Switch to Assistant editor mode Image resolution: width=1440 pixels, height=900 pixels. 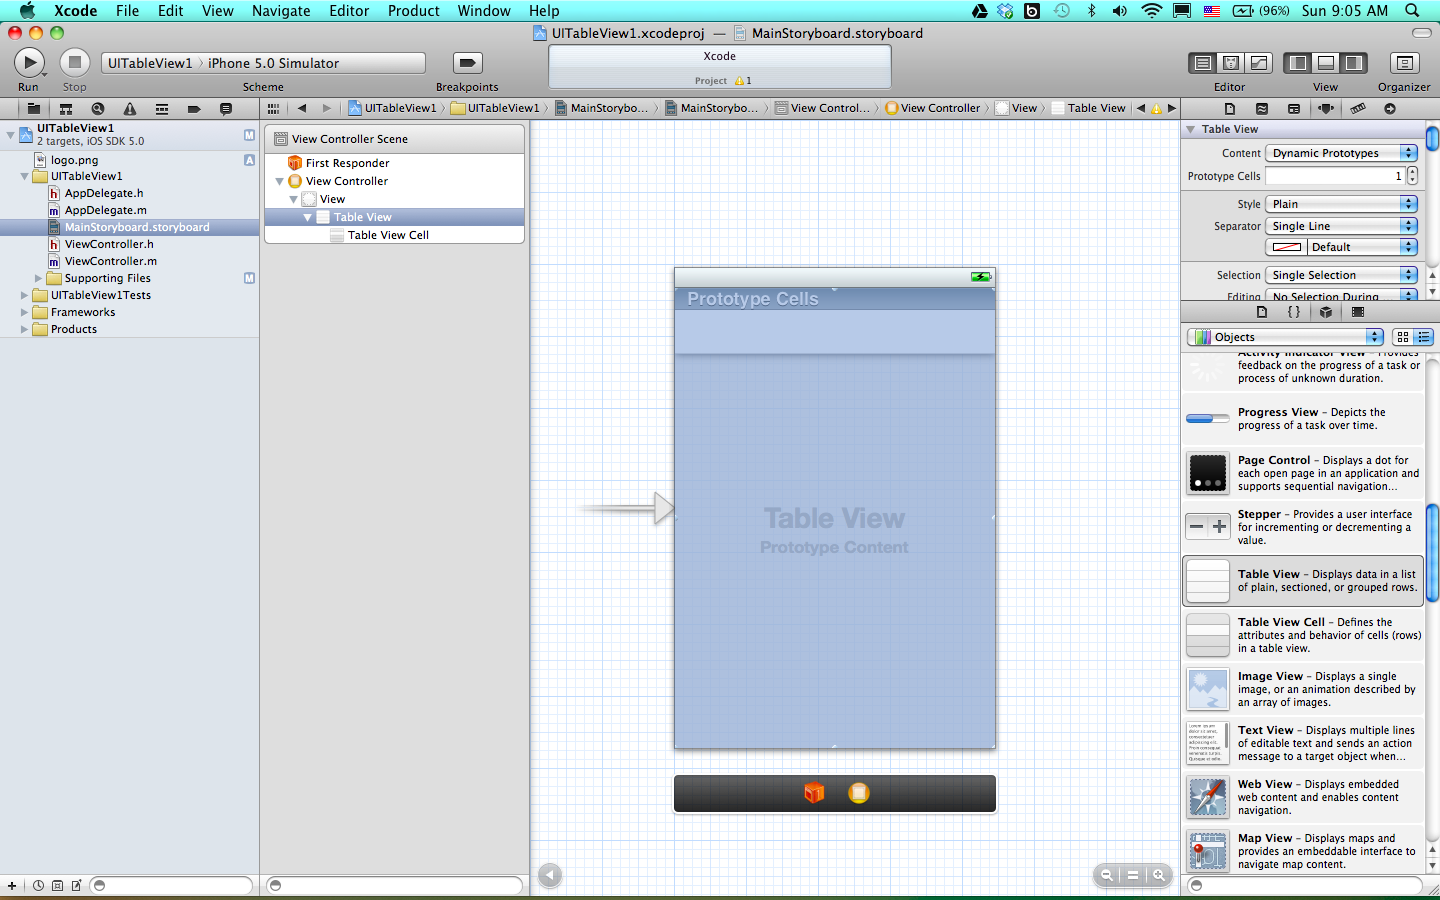pyautogui.click(x=1231, y=63)
